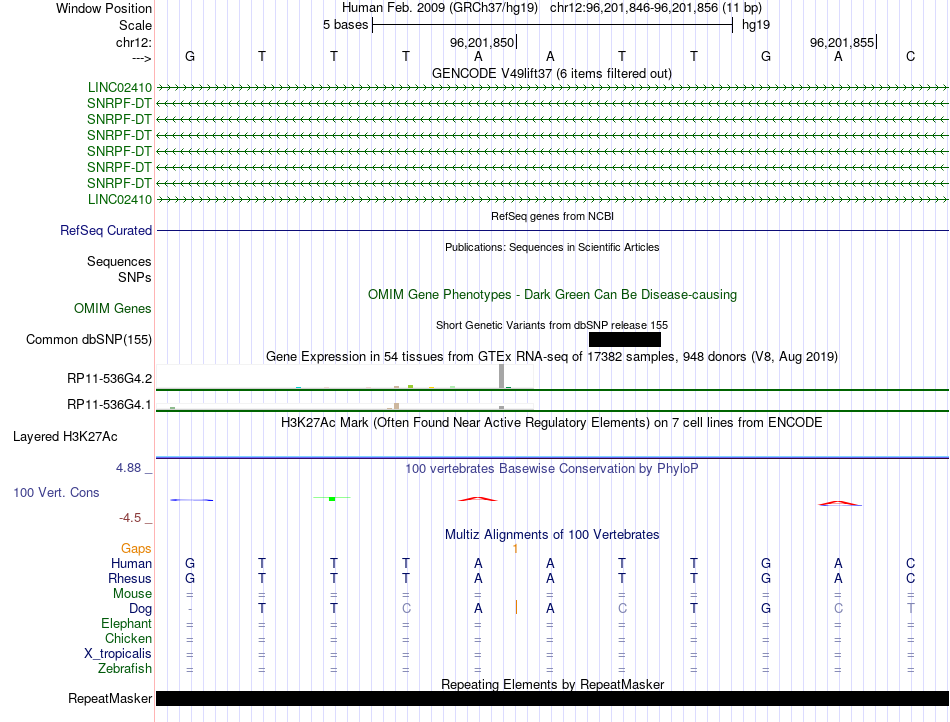The image size is (950, 722).
Task: Open Multiz Alignments of 100 Vertebrates title
Action: 552,534
